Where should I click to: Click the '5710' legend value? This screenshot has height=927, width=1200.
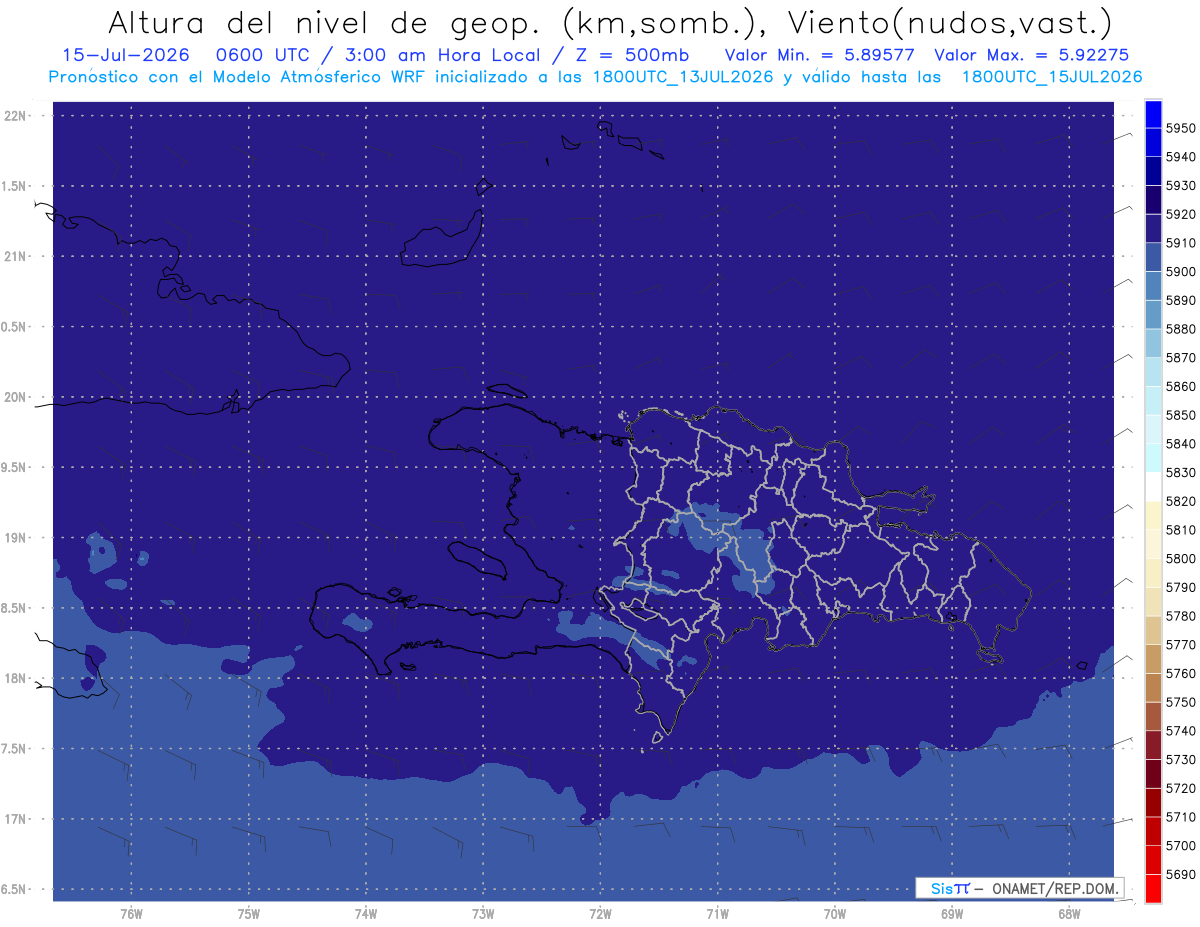(1181, 817)
